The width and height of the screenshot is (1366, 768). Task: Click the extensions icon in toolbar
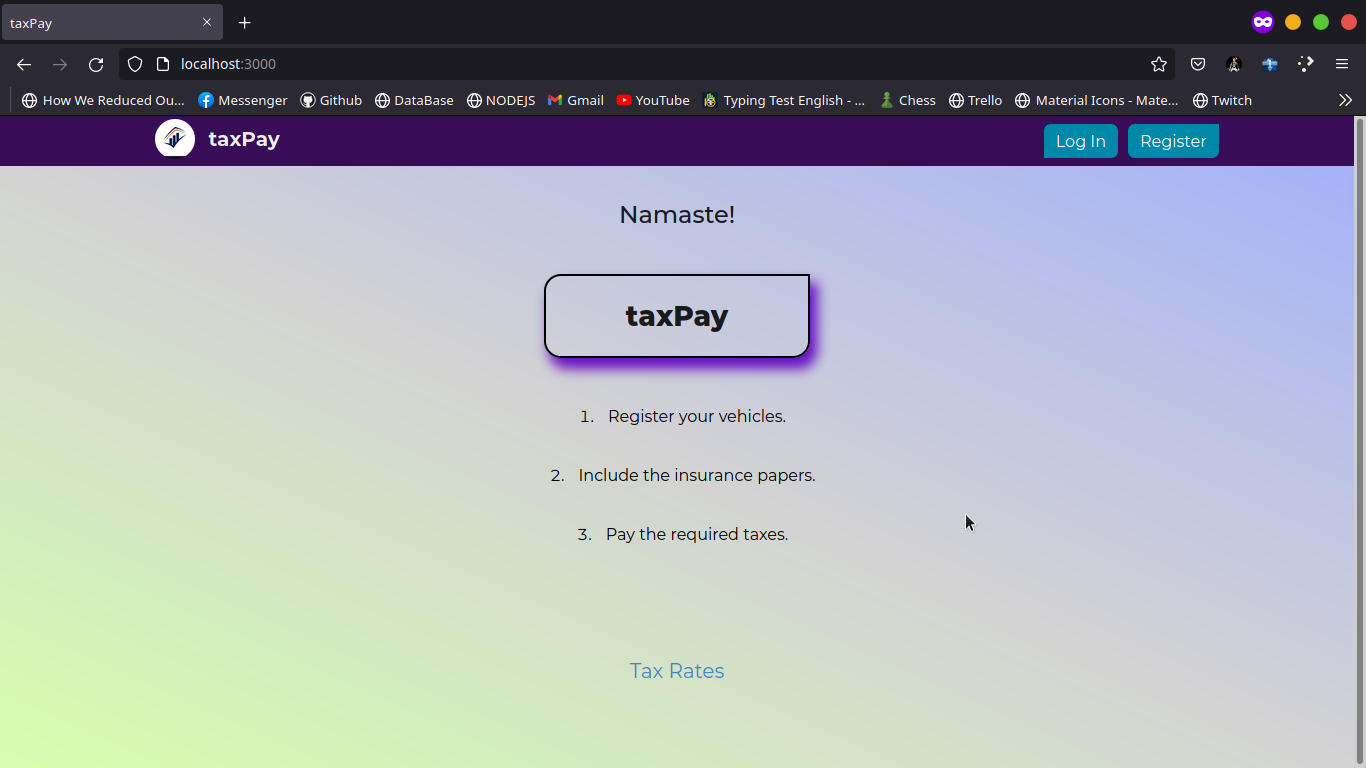point(1306,64)
